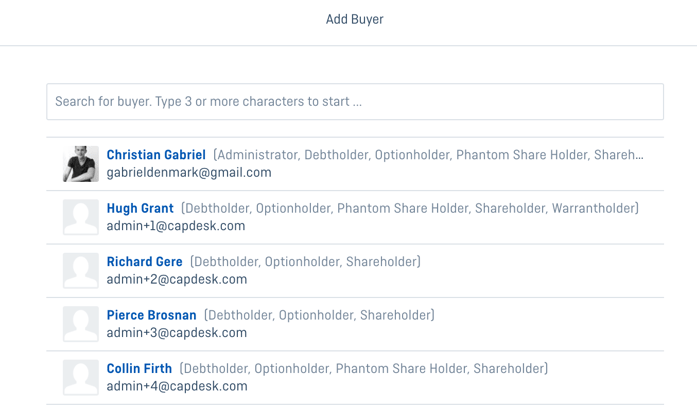Select Christian Gabriel's profile photo

(x=80, y=164)
